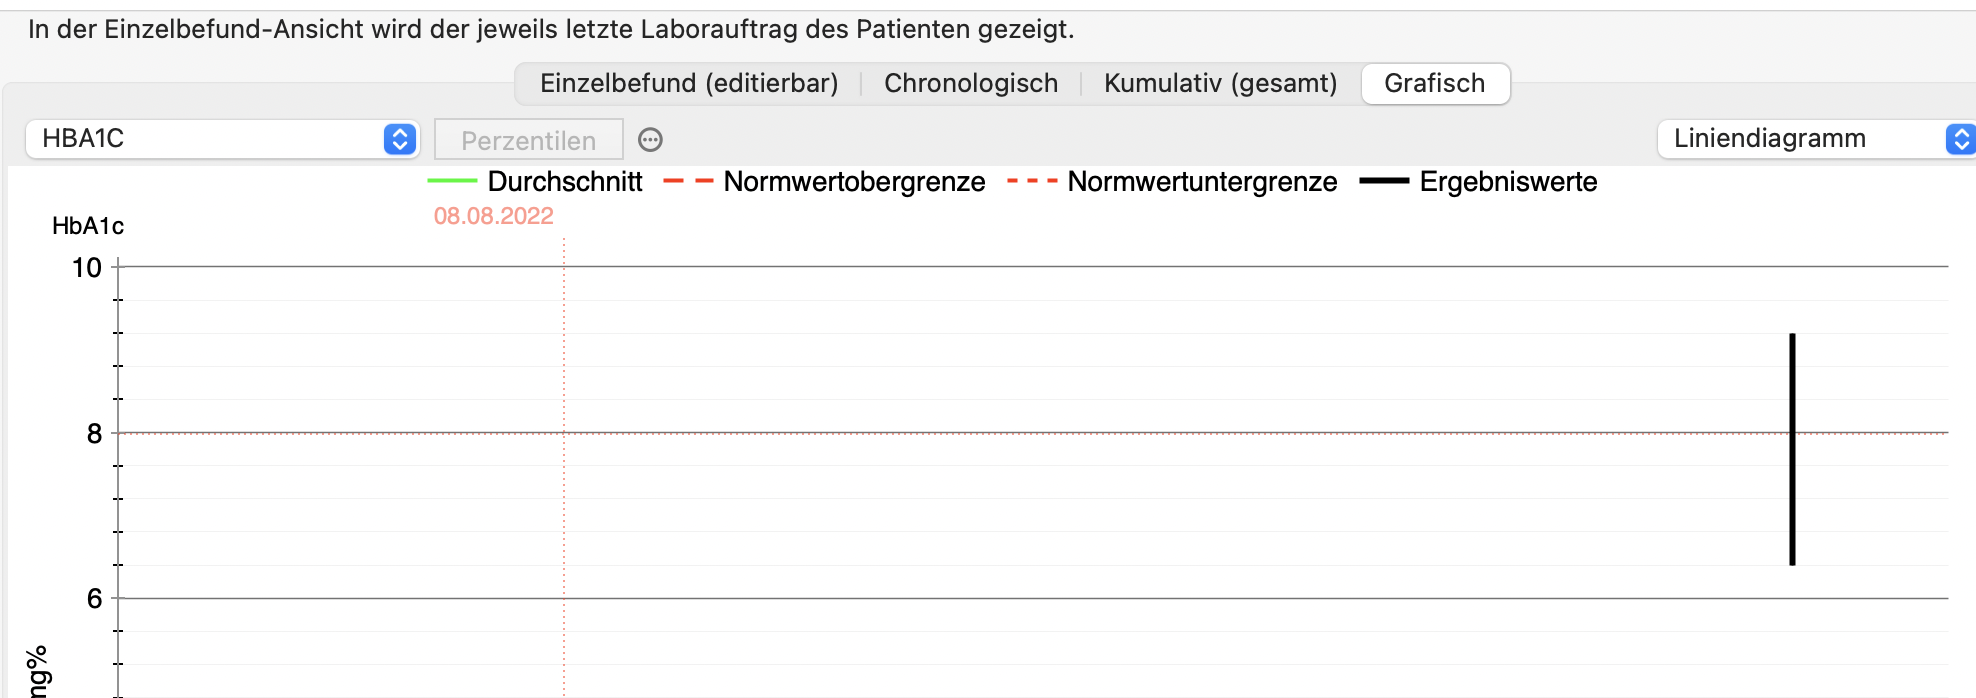Open the Liniendiagramm chart type dropdown
Screen dimensions: 1976x698
(1816, 138)
